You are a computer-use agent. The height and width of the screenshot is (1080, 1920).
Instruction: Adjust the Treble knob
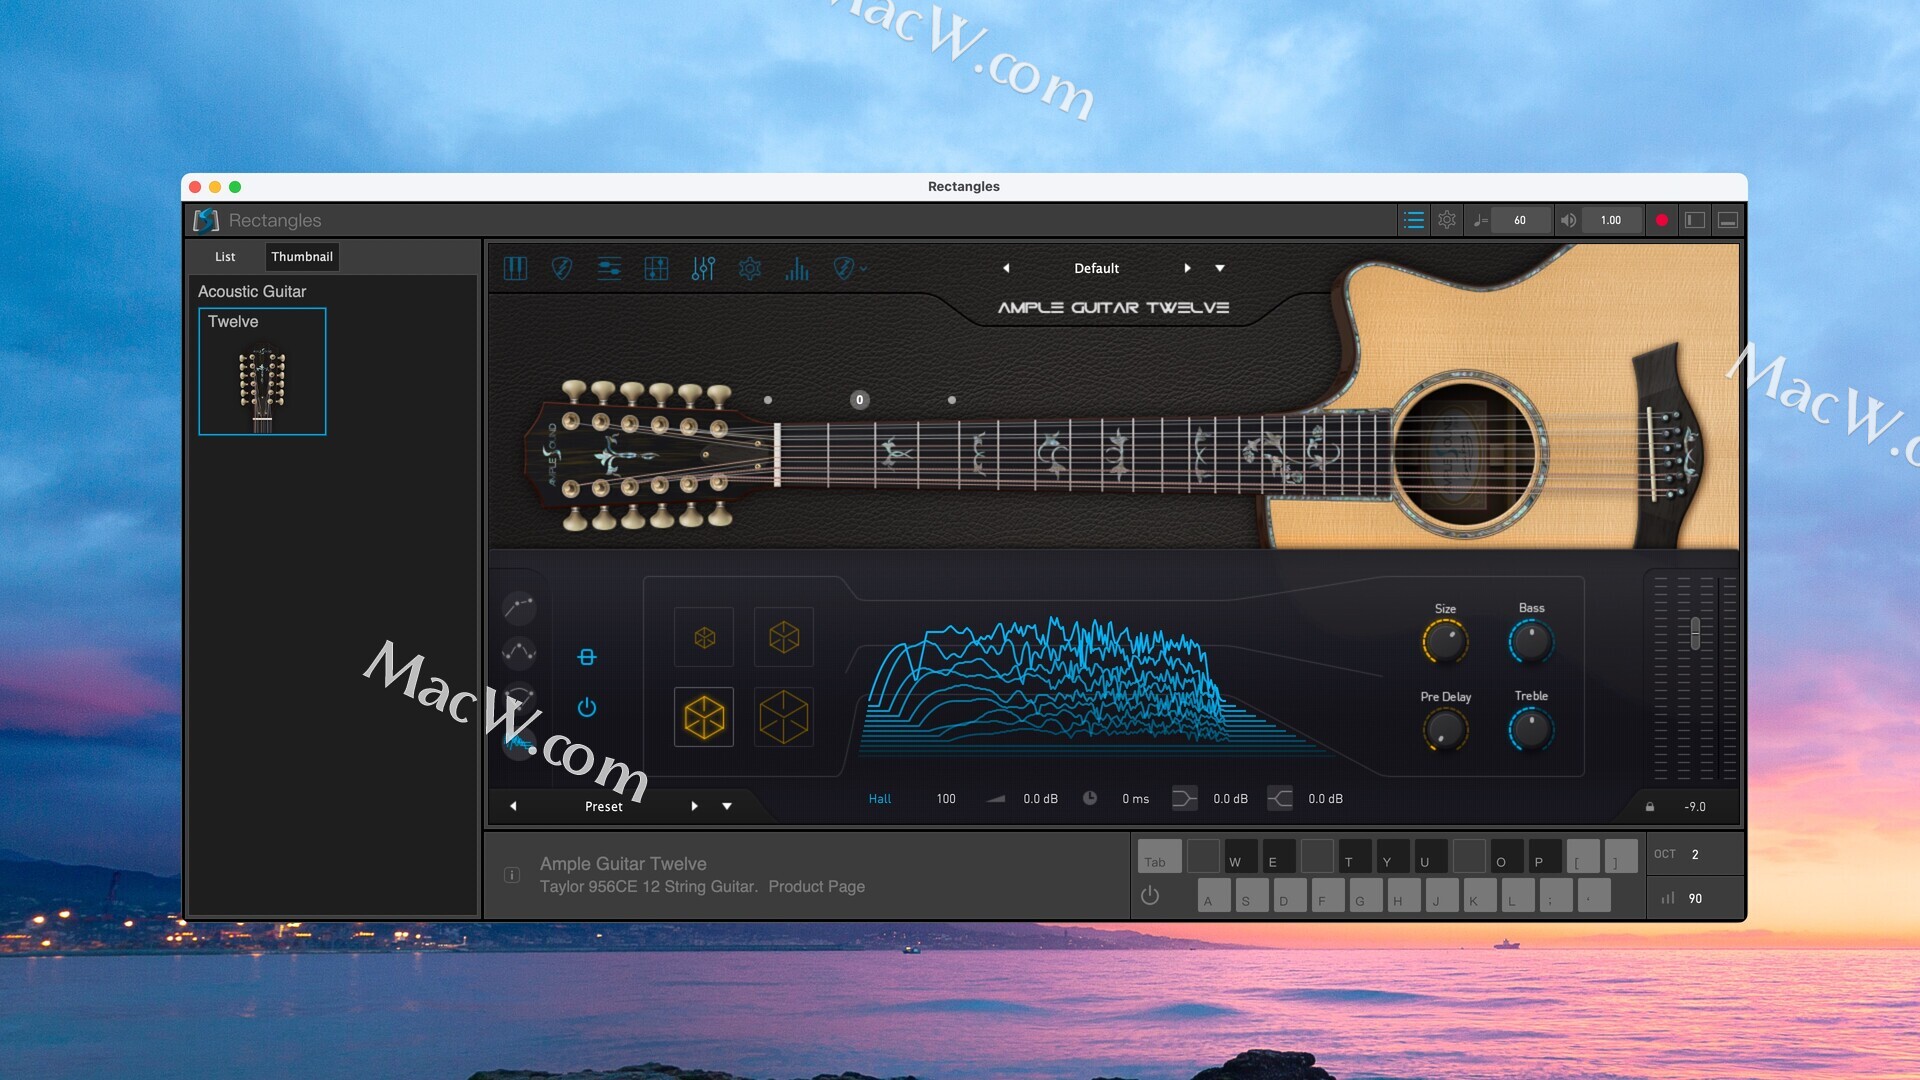tap(1531, 730)
